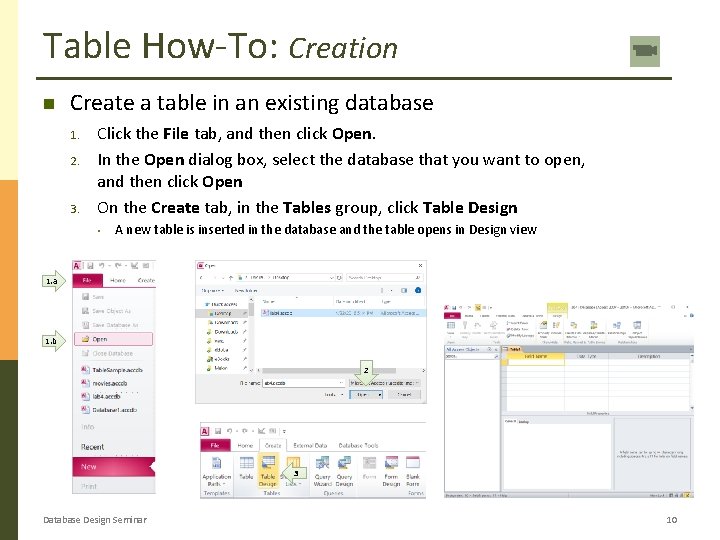720x540 pixels.
Task: Open recent file Database1.accdb
Action: tap(109, 410)
